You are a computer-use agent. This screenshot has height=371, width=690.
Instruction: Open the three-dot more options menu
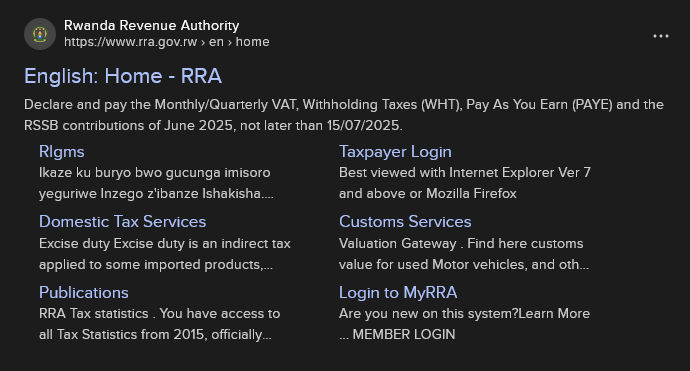click(661, 36)
